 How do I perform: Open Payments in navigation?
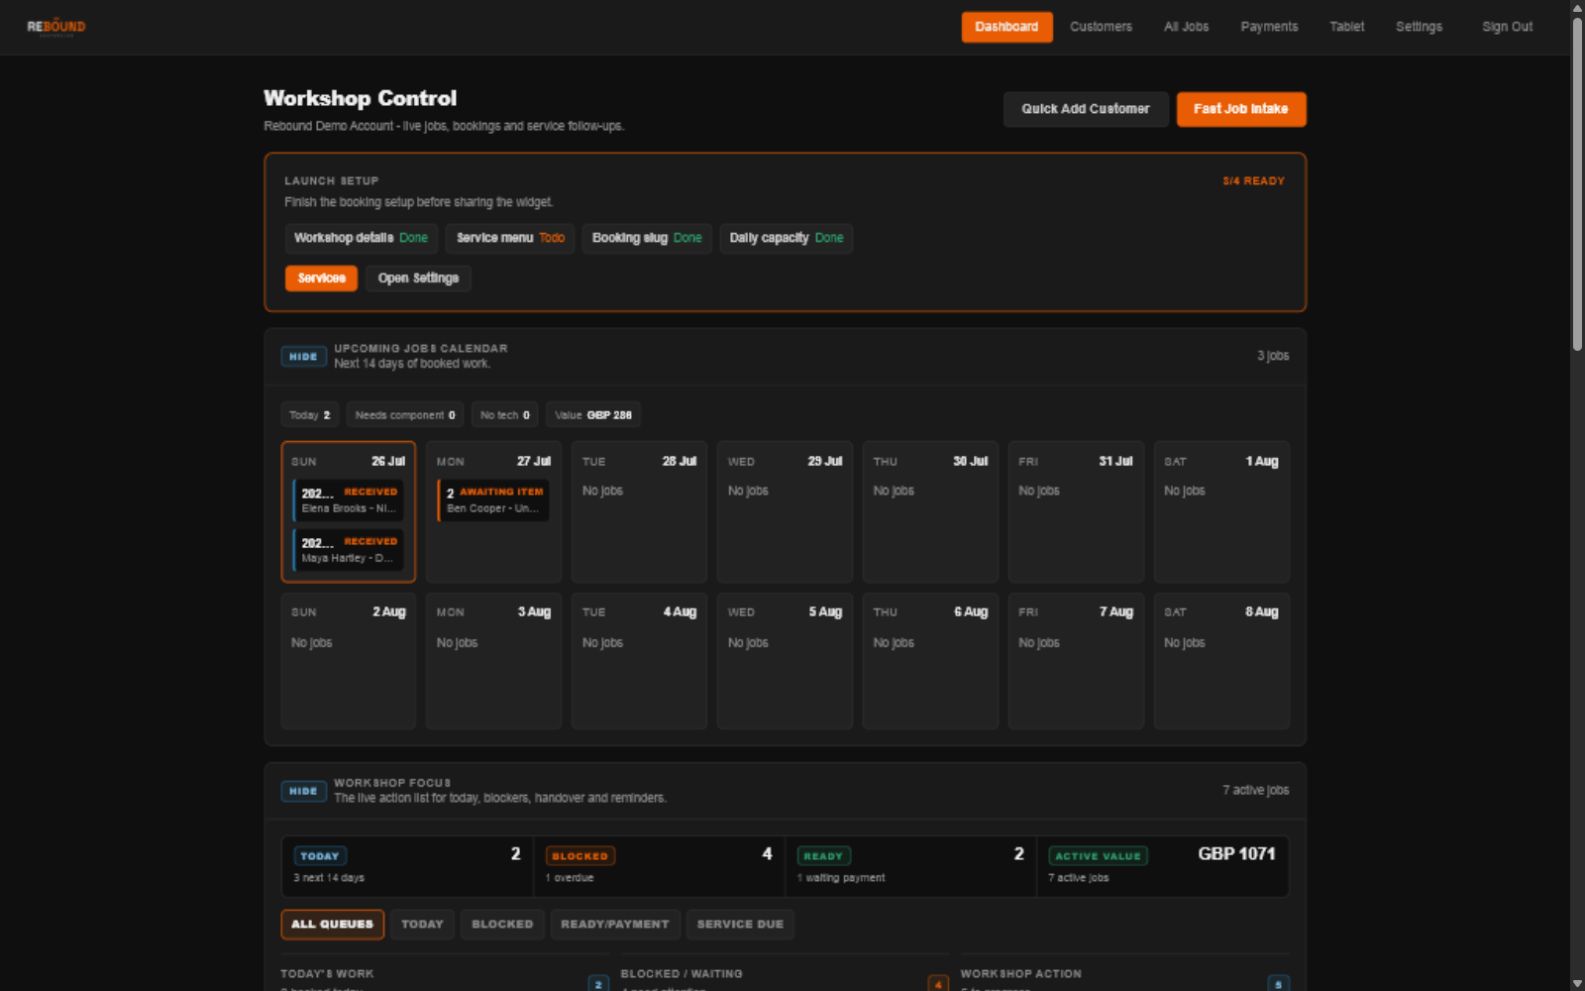pyautogui.click(x=1269, y=27)
